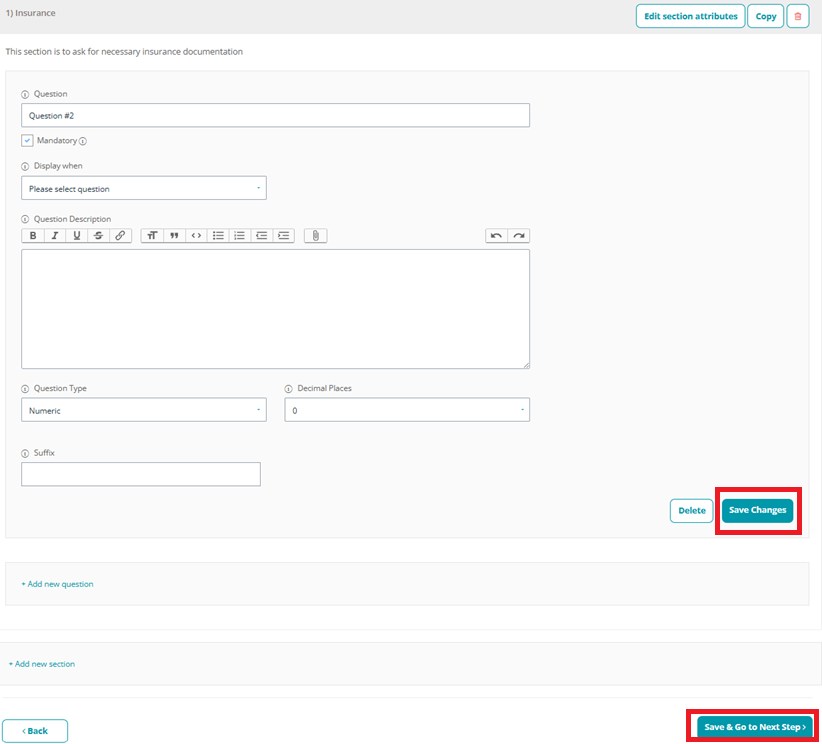Open the heading text size tool
The width and height of the screenshot is (822, 744).
(152, 235)
